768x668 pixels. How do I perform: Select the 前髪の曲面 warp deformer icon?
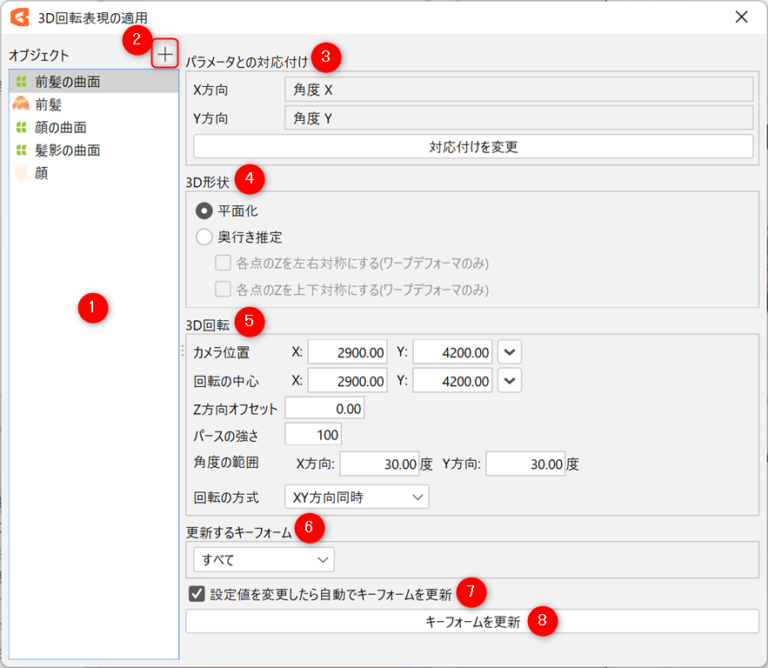(x=20, y=82)
